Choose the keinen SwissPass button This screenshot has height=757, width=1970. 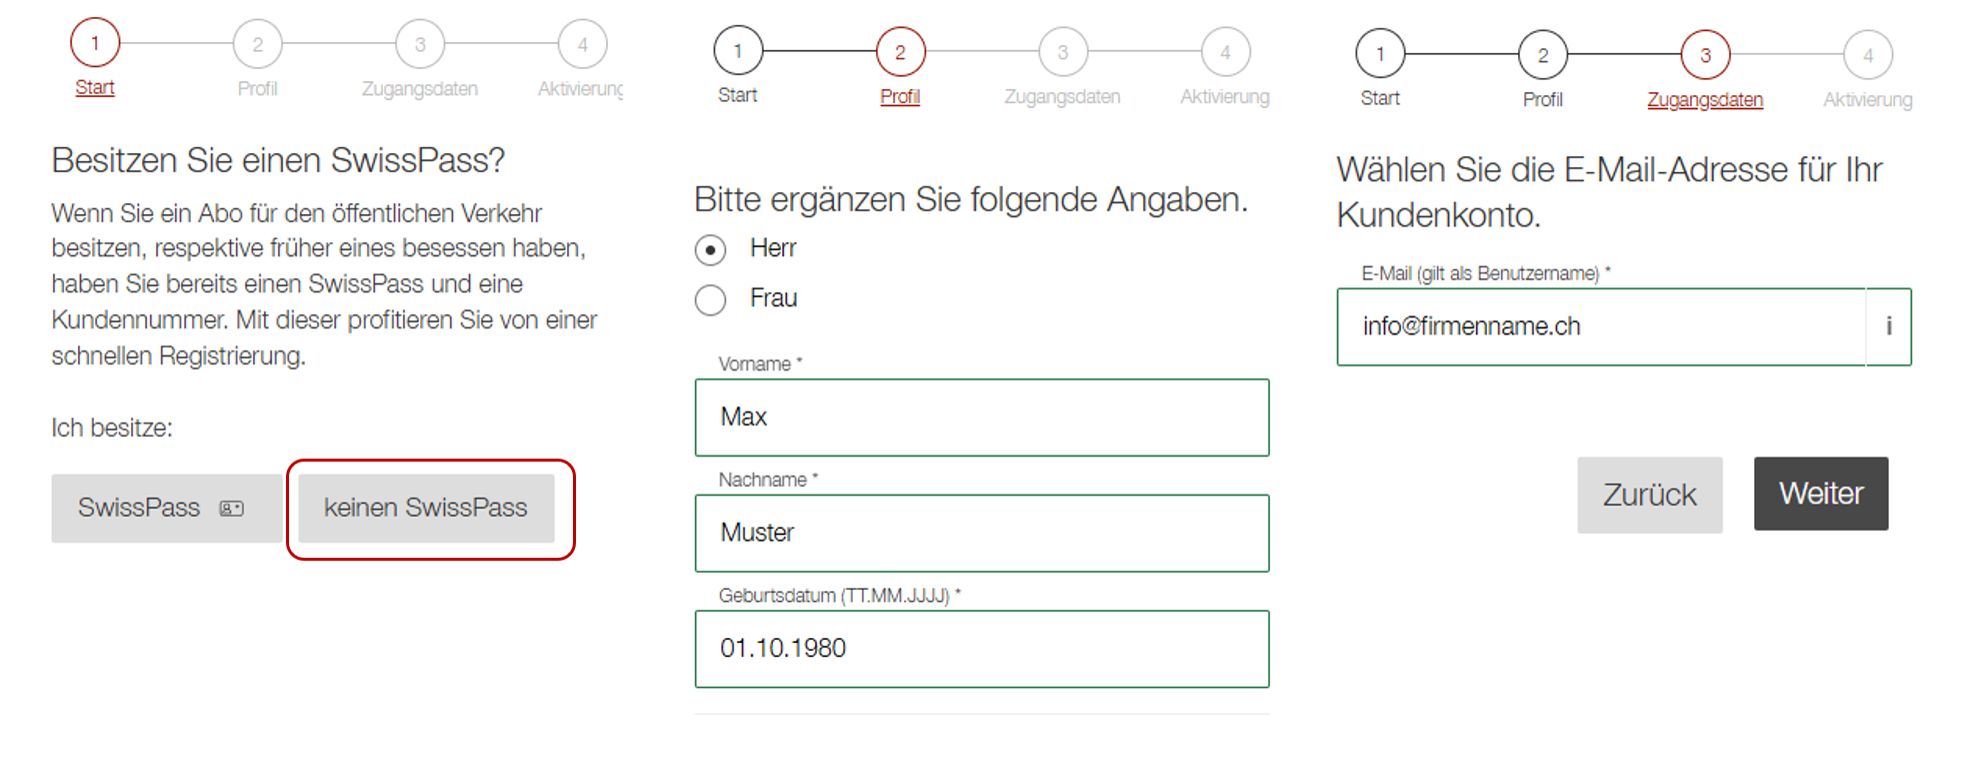pos(426,508)
